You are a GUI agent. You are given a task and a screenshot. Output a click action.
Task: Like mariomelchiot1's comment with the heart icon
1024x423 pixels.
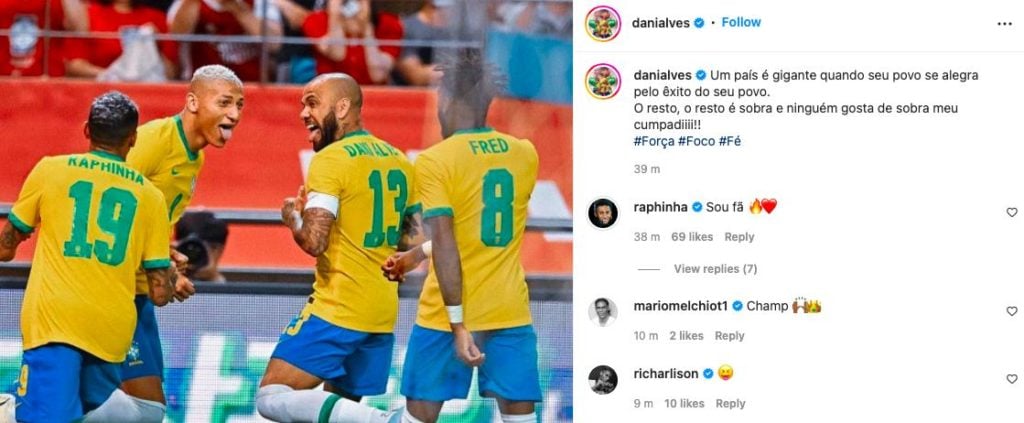coord(1012,311)
